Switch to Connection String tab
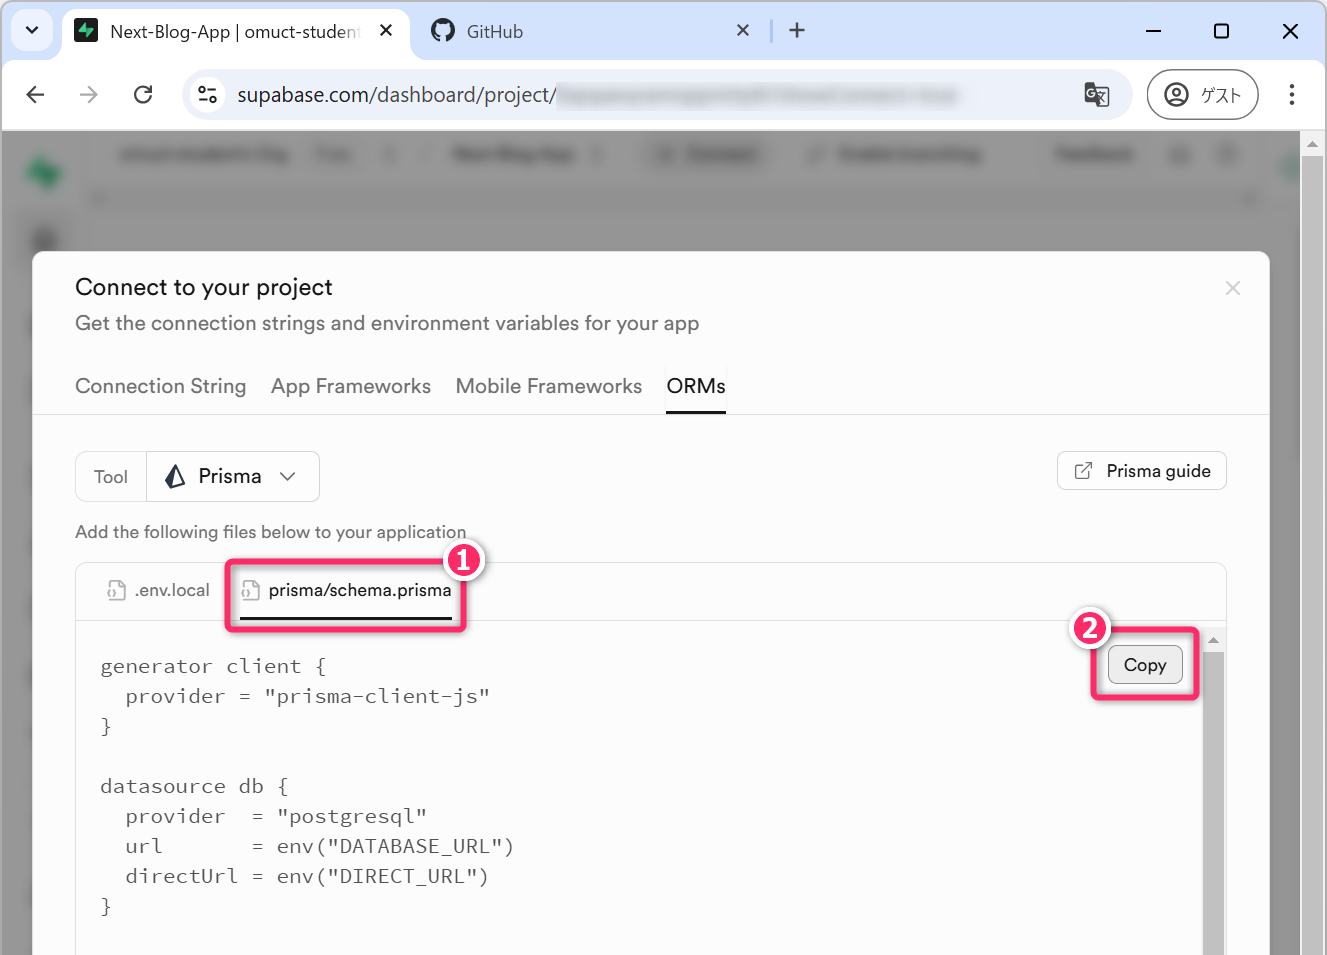 (x=160, y=387)
